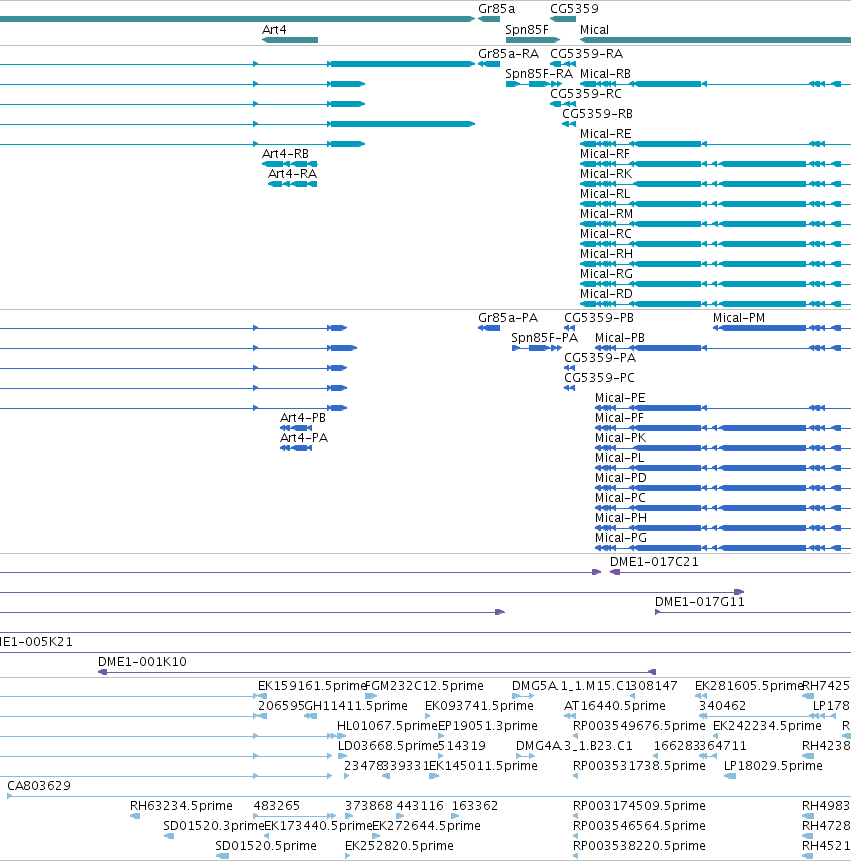Select the Mical-RD transcript label
This screenshot has height=861, width=851.
tap(606, 294)
